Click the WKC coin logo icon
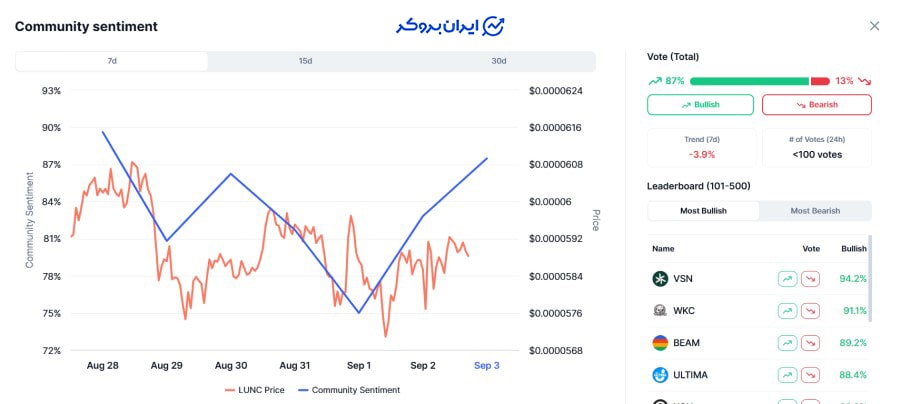 point(660,311)
